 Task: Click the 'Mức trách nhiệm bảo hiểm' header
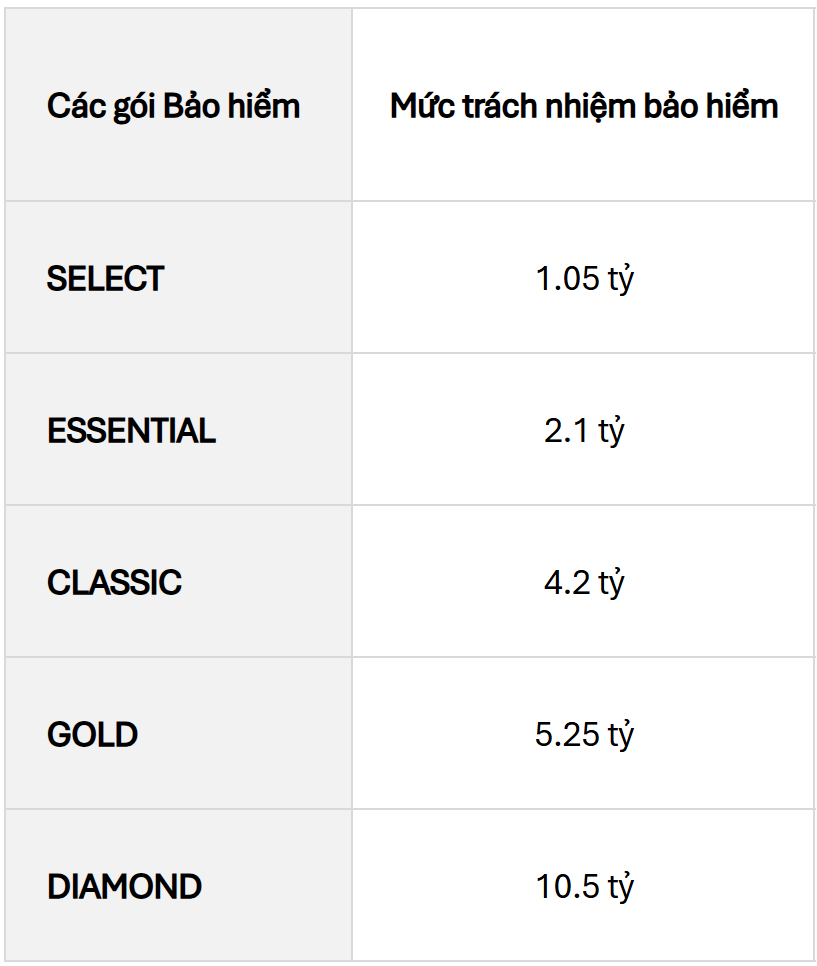584,106
